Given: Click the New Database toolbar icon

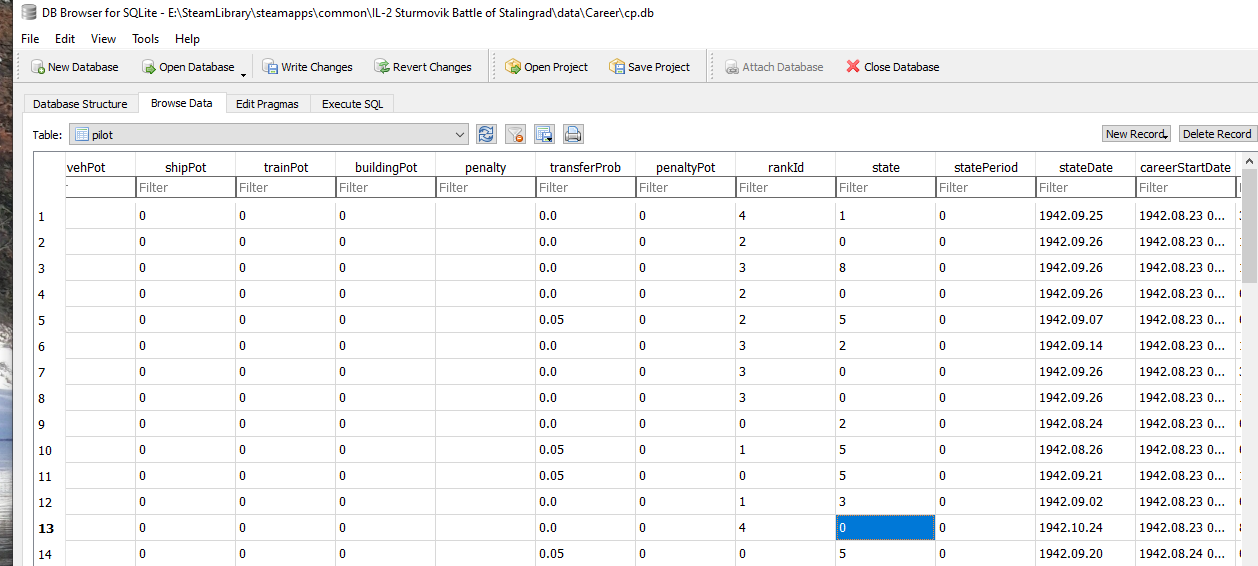Looking at the screenshot, I should point(38,67).
